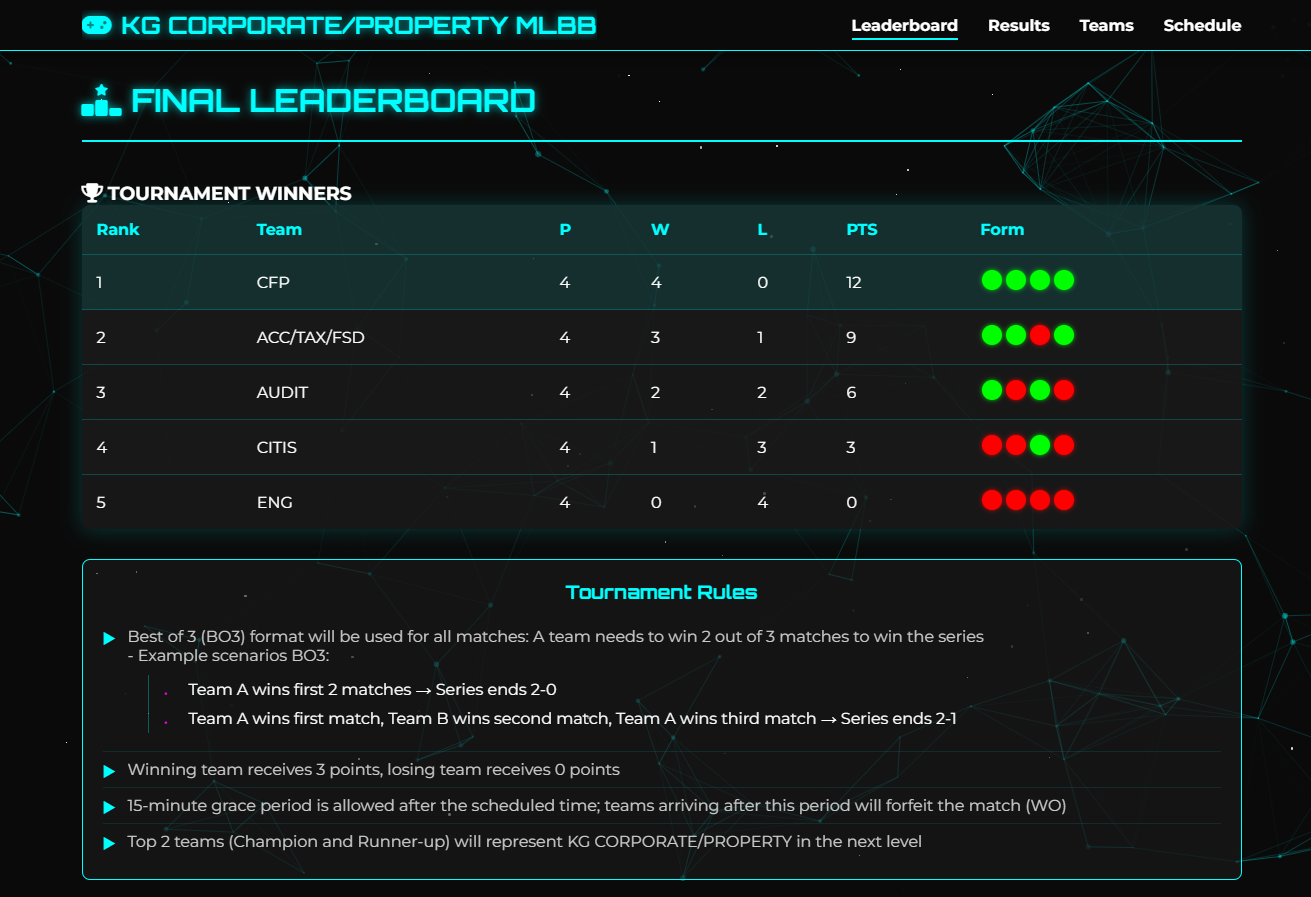Click the podium icon next to Final Leaderboard

coord(100,99)
